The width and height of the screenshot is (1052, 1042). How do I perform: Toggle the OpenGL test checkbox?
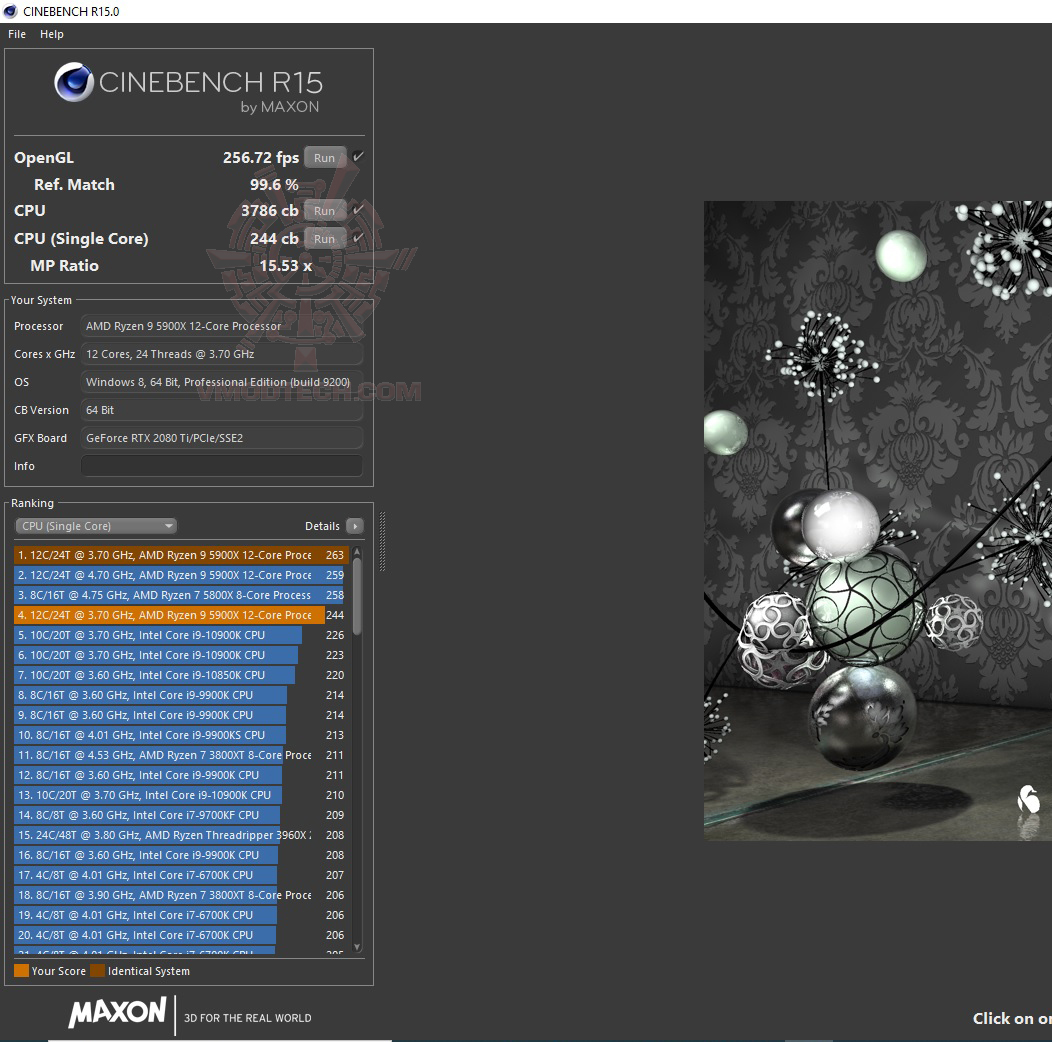pyautogui.click(x=358, y=157)
